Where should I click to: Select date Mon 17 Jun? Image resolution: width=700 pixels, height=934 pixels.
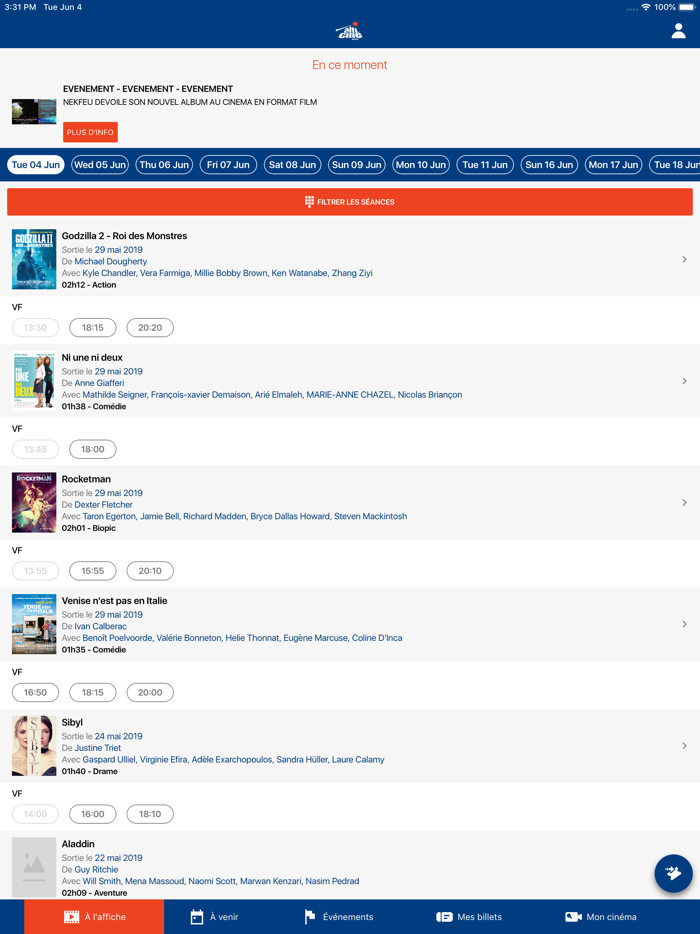(x=614, y=164)
